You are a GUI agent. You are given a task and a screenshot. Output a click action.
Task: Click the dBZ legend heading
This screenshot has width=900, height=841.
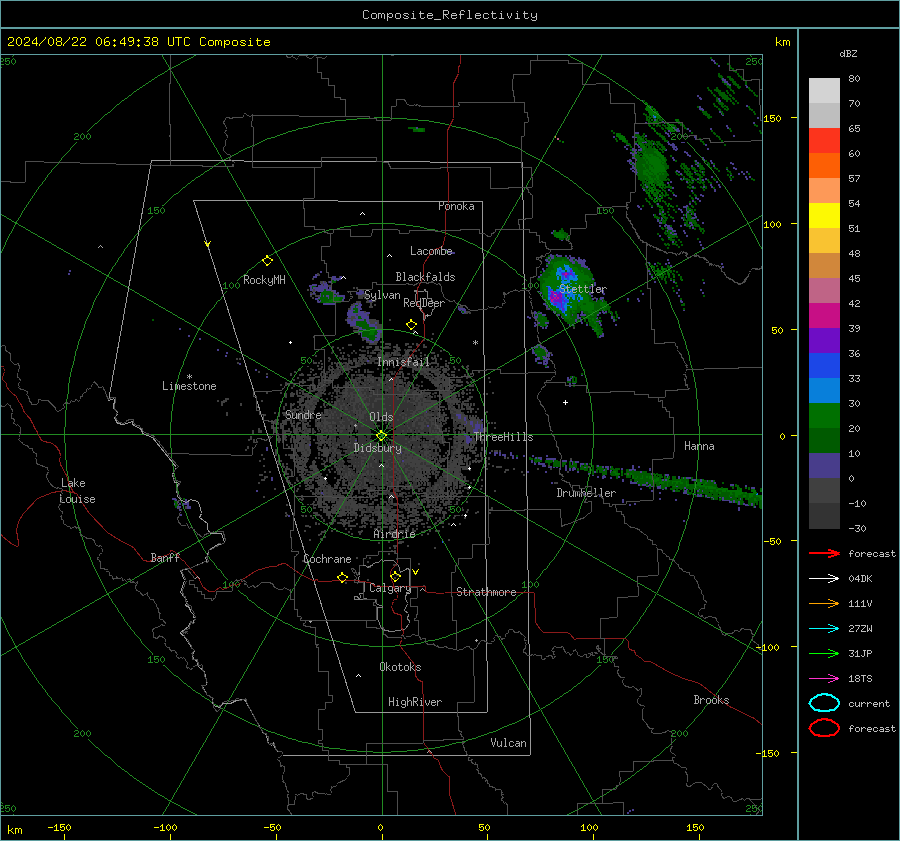click(848, 53)
